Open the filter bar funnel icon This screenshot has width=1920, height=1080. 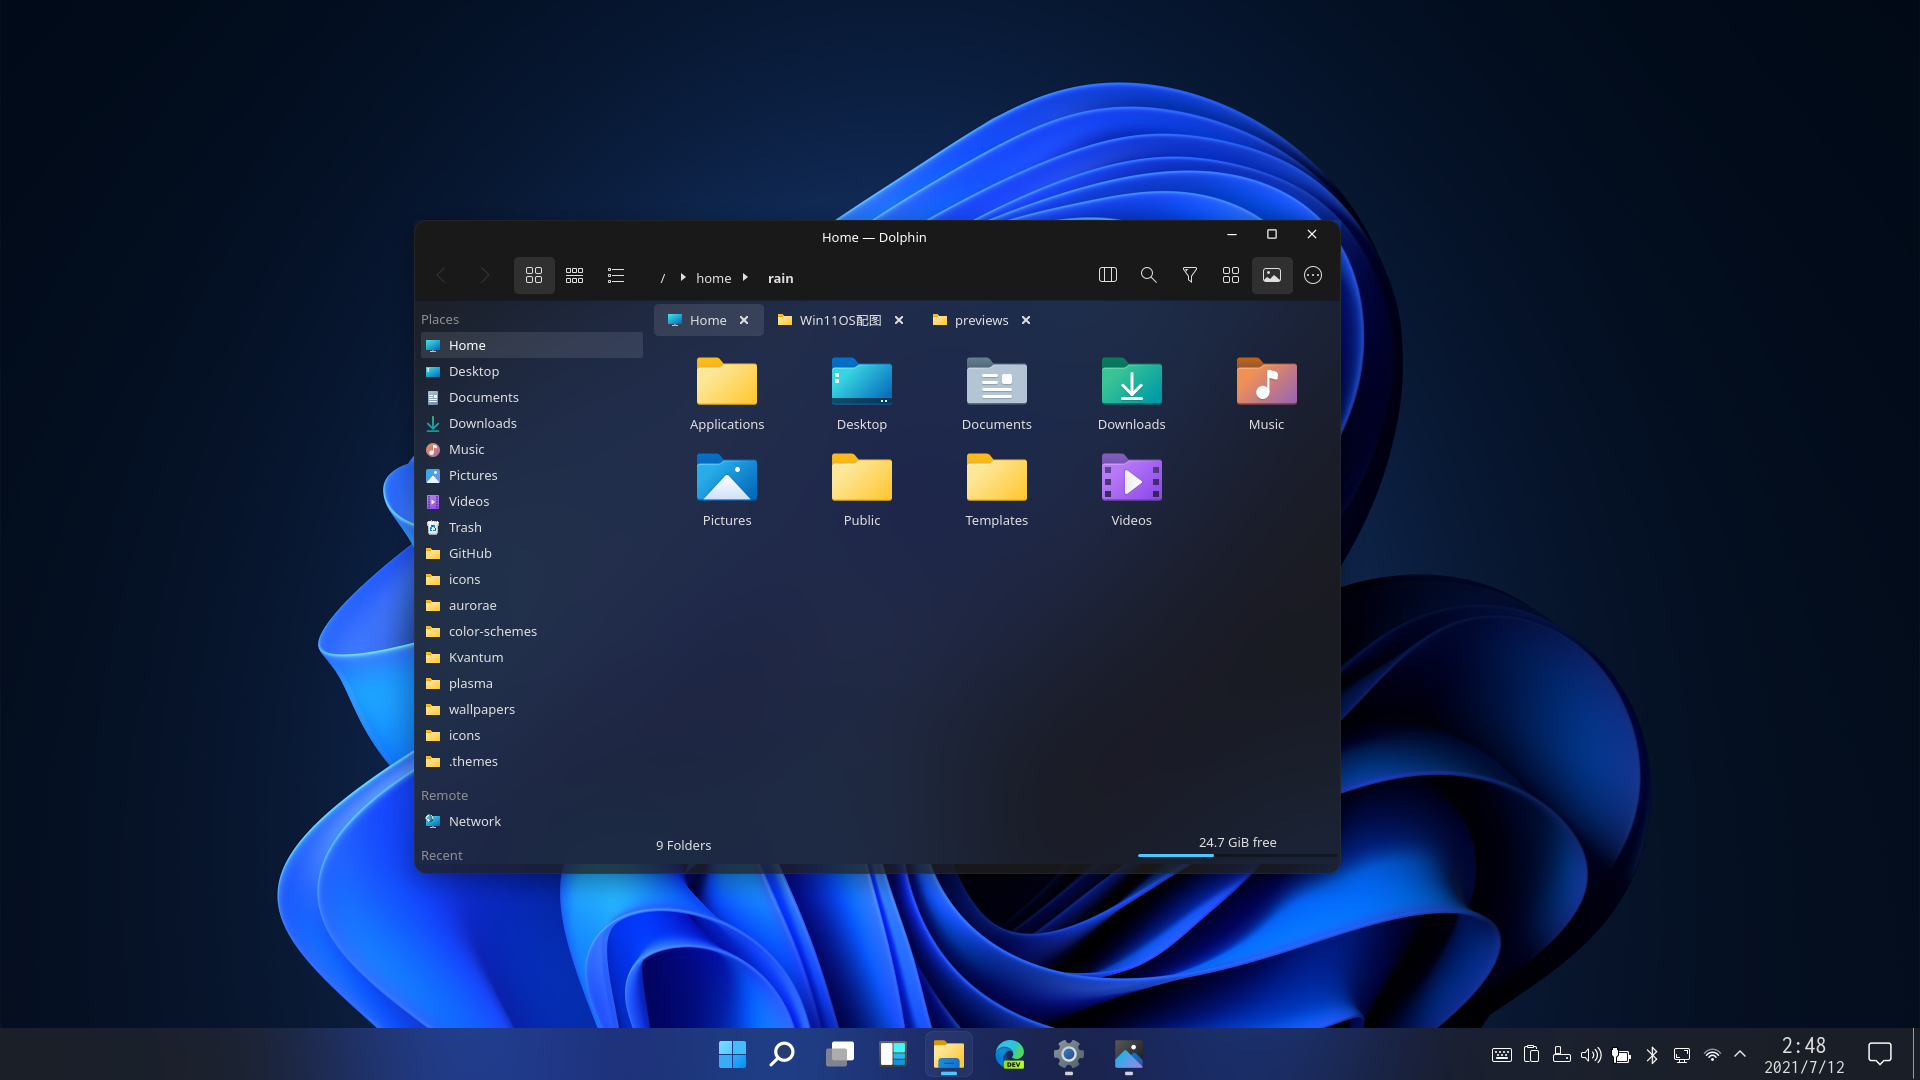[1190, 275]
